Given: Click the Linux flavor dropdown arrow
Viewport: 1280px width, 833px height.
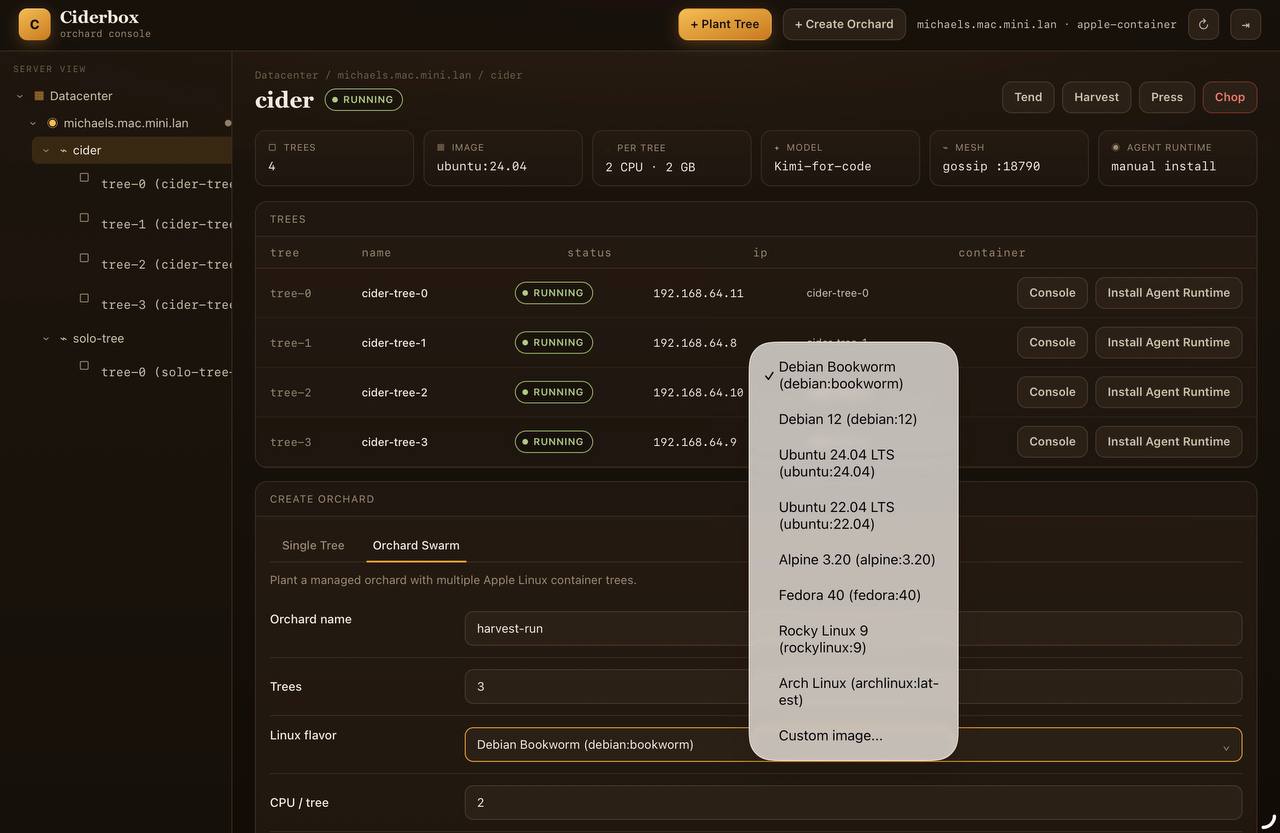Looking at the screenshot, I should [x=1226, y=747].
